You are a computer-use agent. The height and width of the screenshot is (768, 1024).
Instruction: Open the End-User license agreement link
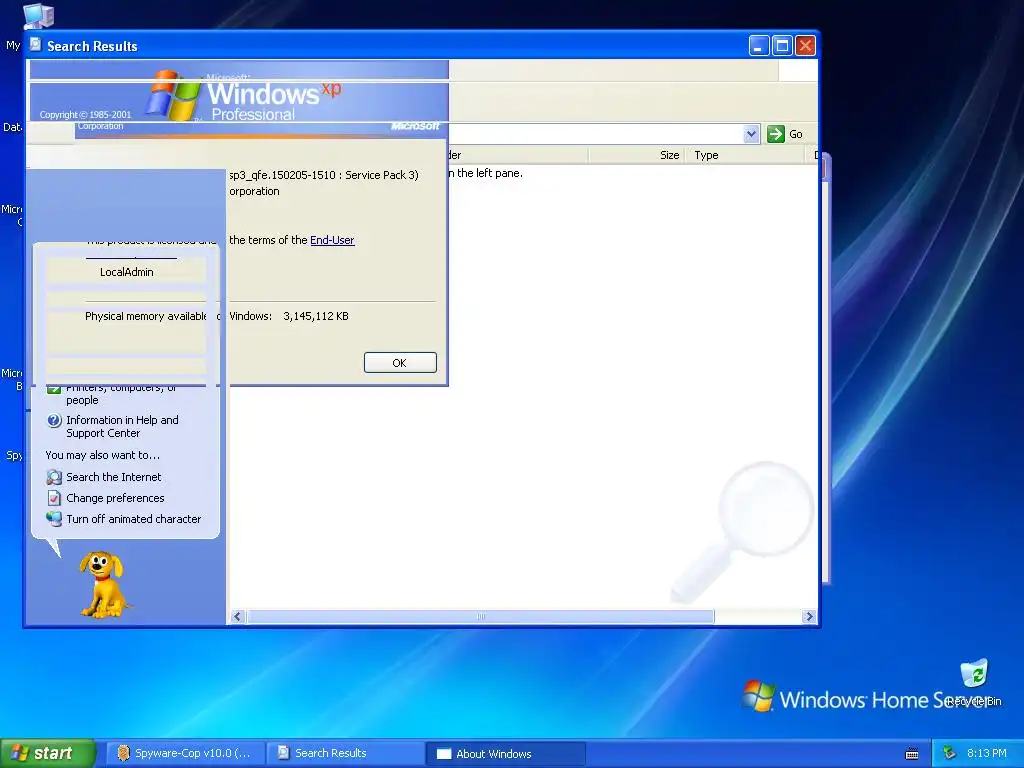point(332,240)
